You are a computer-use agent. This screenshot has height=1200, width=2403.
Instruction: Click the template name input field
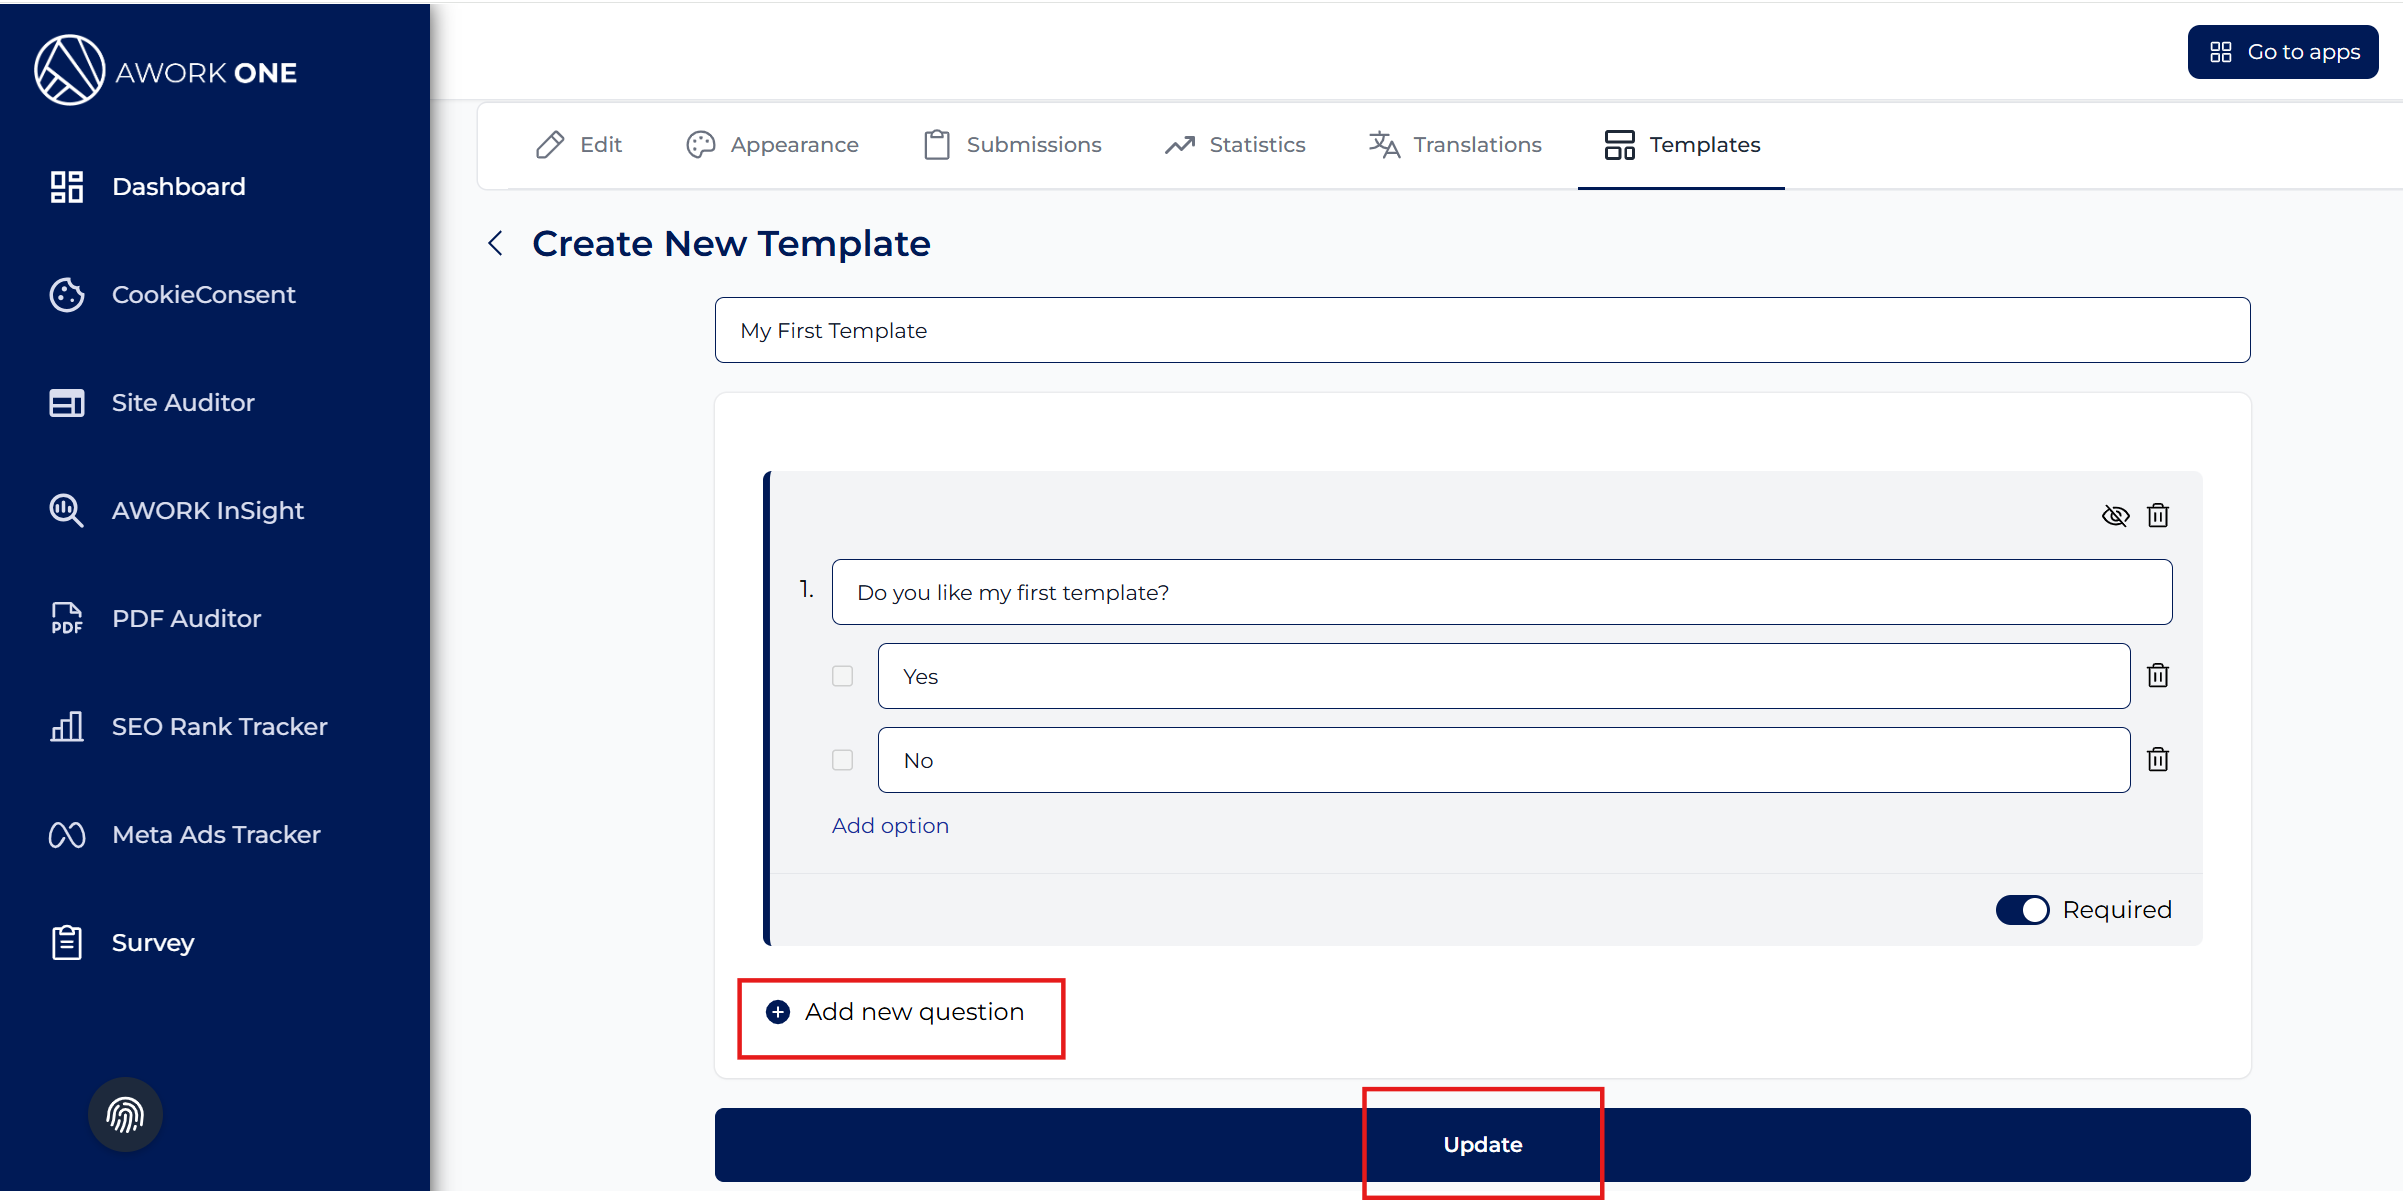1482,330
